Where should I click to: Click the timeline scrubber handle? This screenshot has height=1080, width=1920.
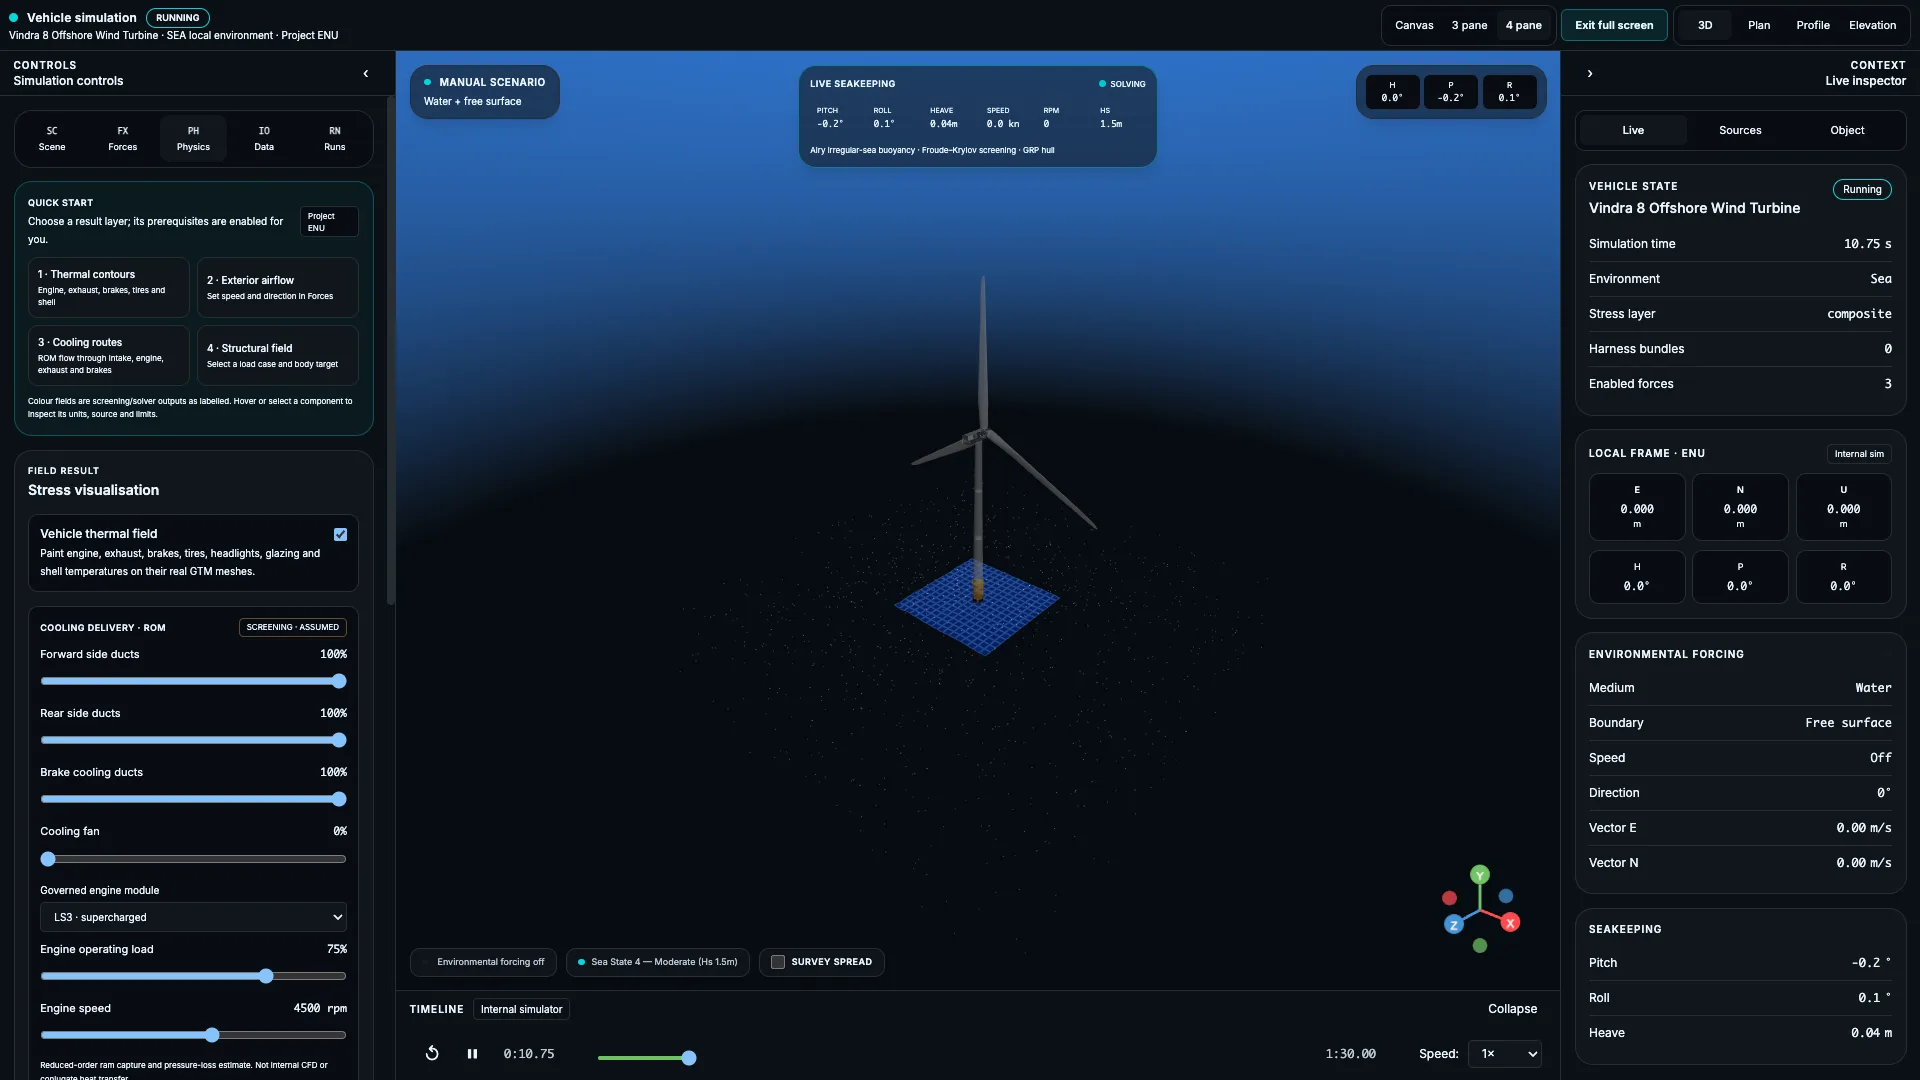pyautogui.click(x=689, y=1058)
